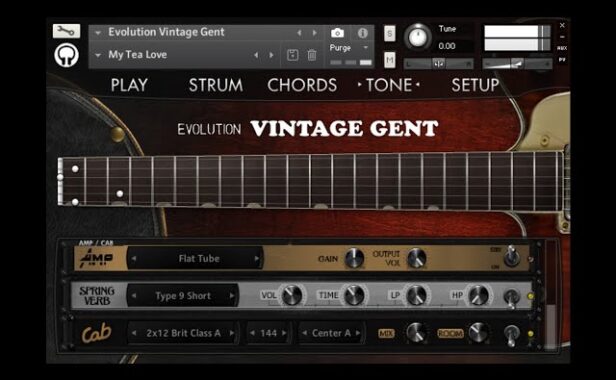The image size is (616, 380).
Task: Take a snapshot with the camera icon
Action: tap(337, 33)
